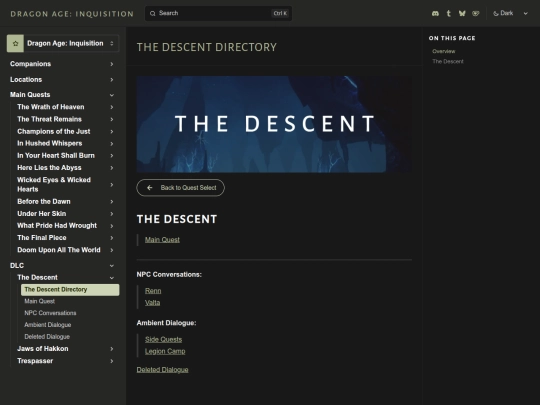Go to Dragon Age: Inquisition site title

(x=72, y=14)
